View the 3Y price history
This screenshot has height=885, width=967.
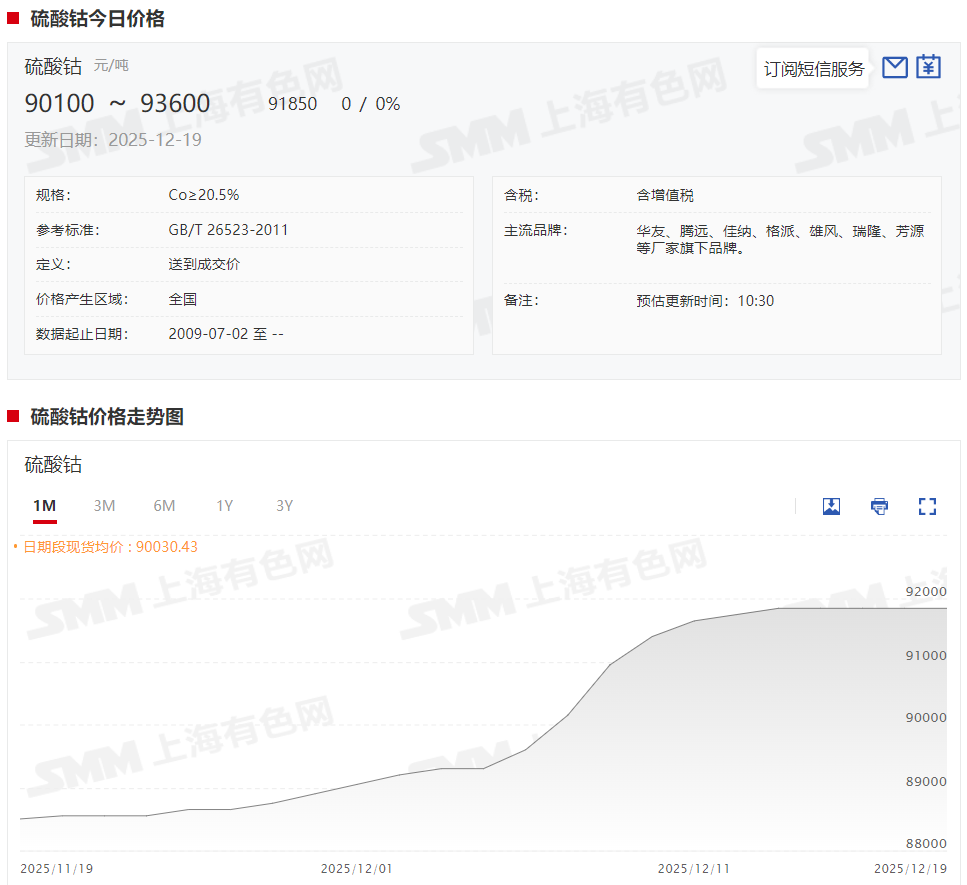(284, 506)
